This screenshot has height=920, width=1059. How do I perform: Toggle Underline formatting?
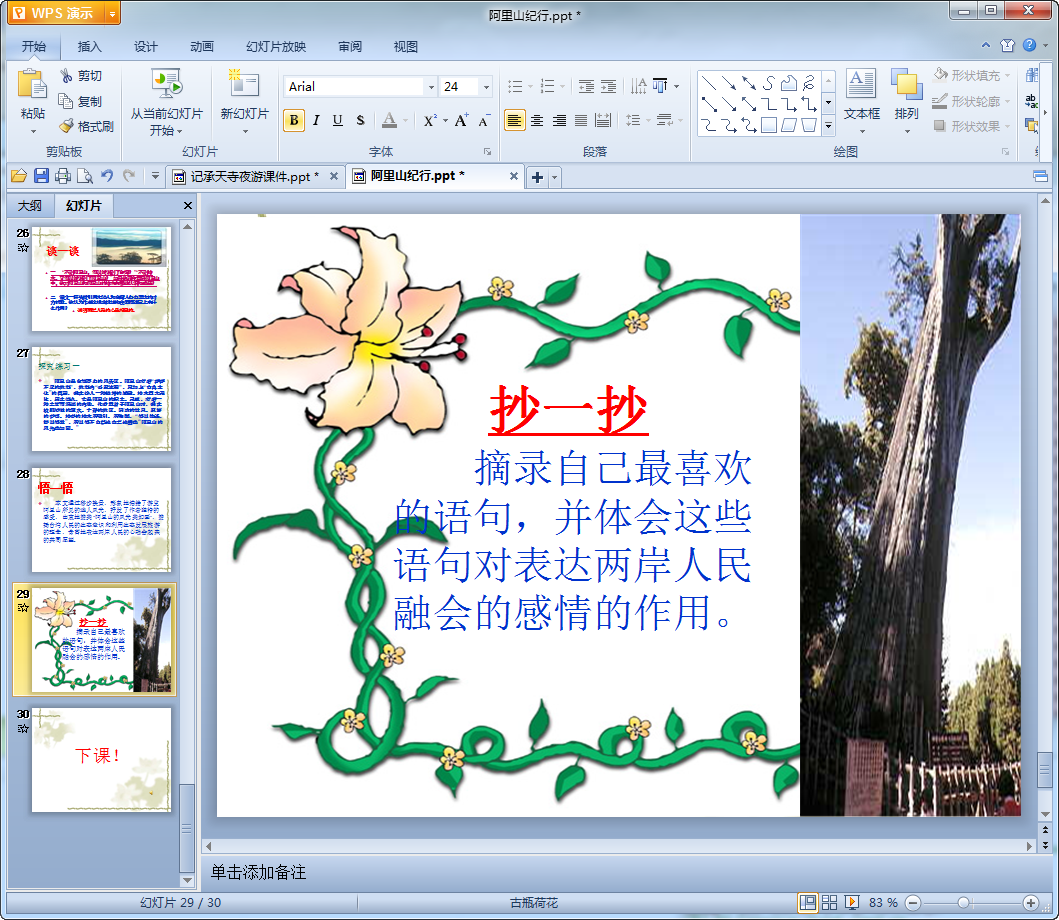[338, 120]
